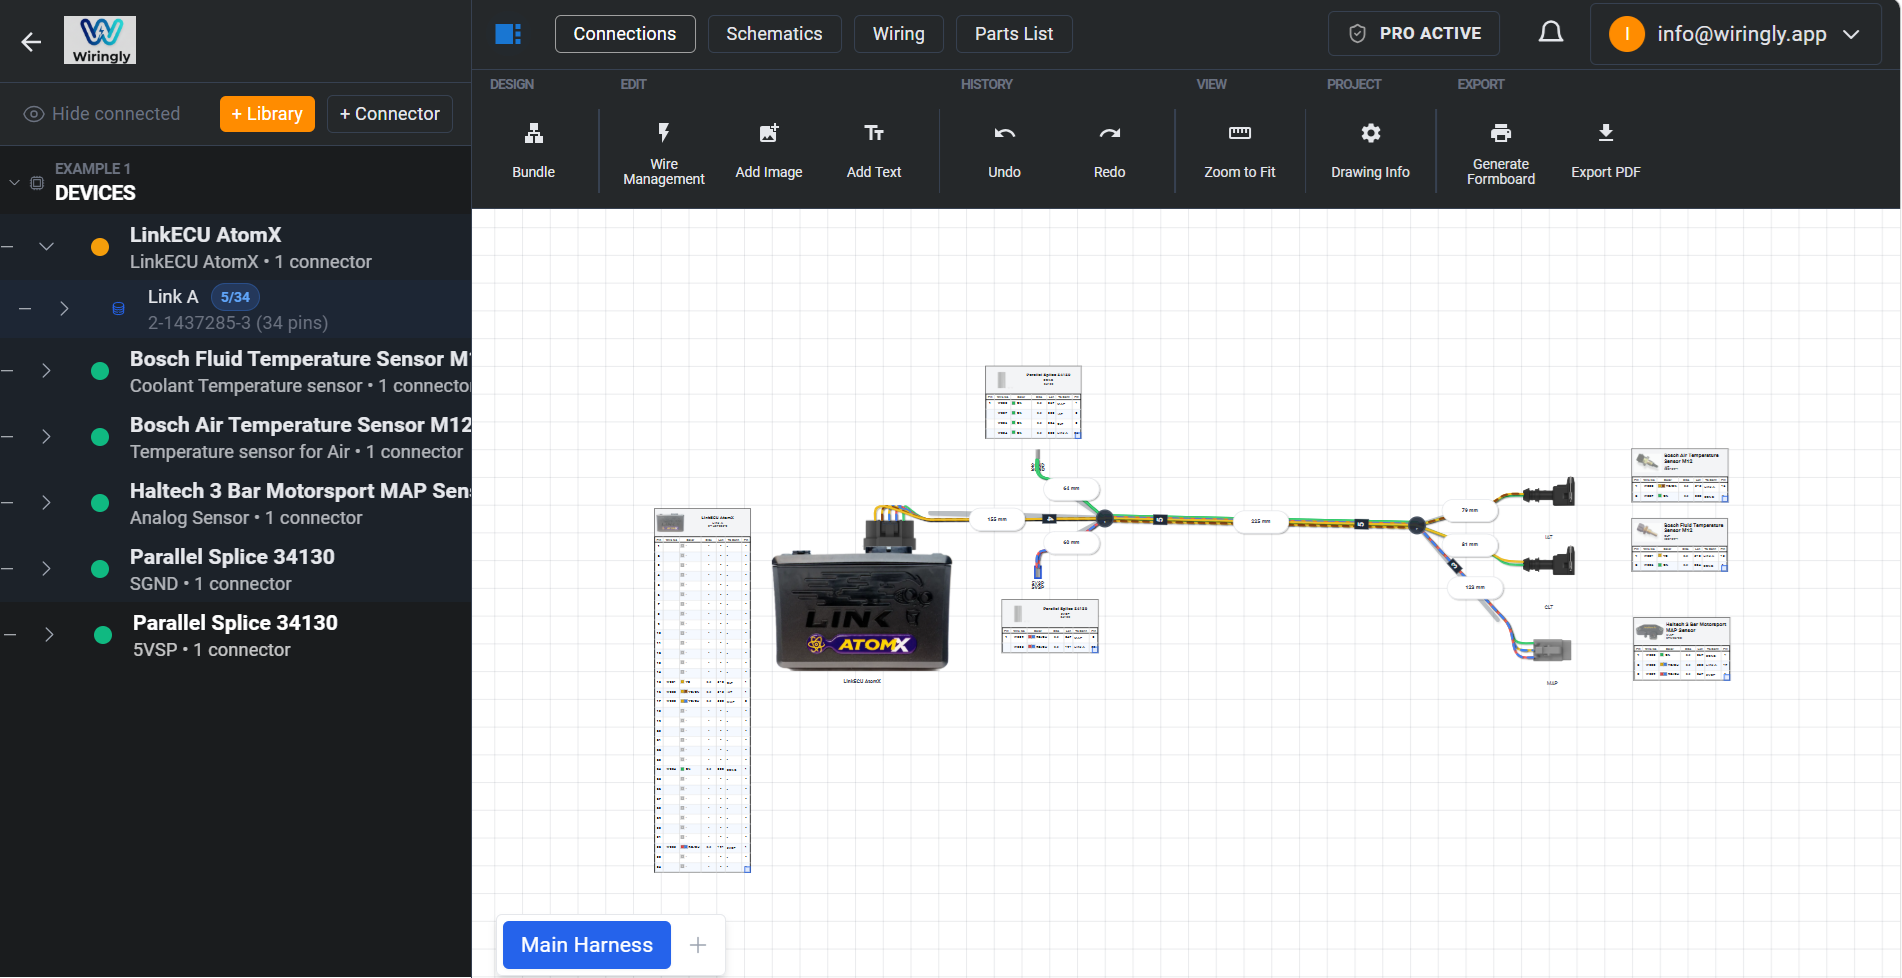The image size is (1902, 978).
Task: Click the Wiringly logo
Action: tap(100, 40)
